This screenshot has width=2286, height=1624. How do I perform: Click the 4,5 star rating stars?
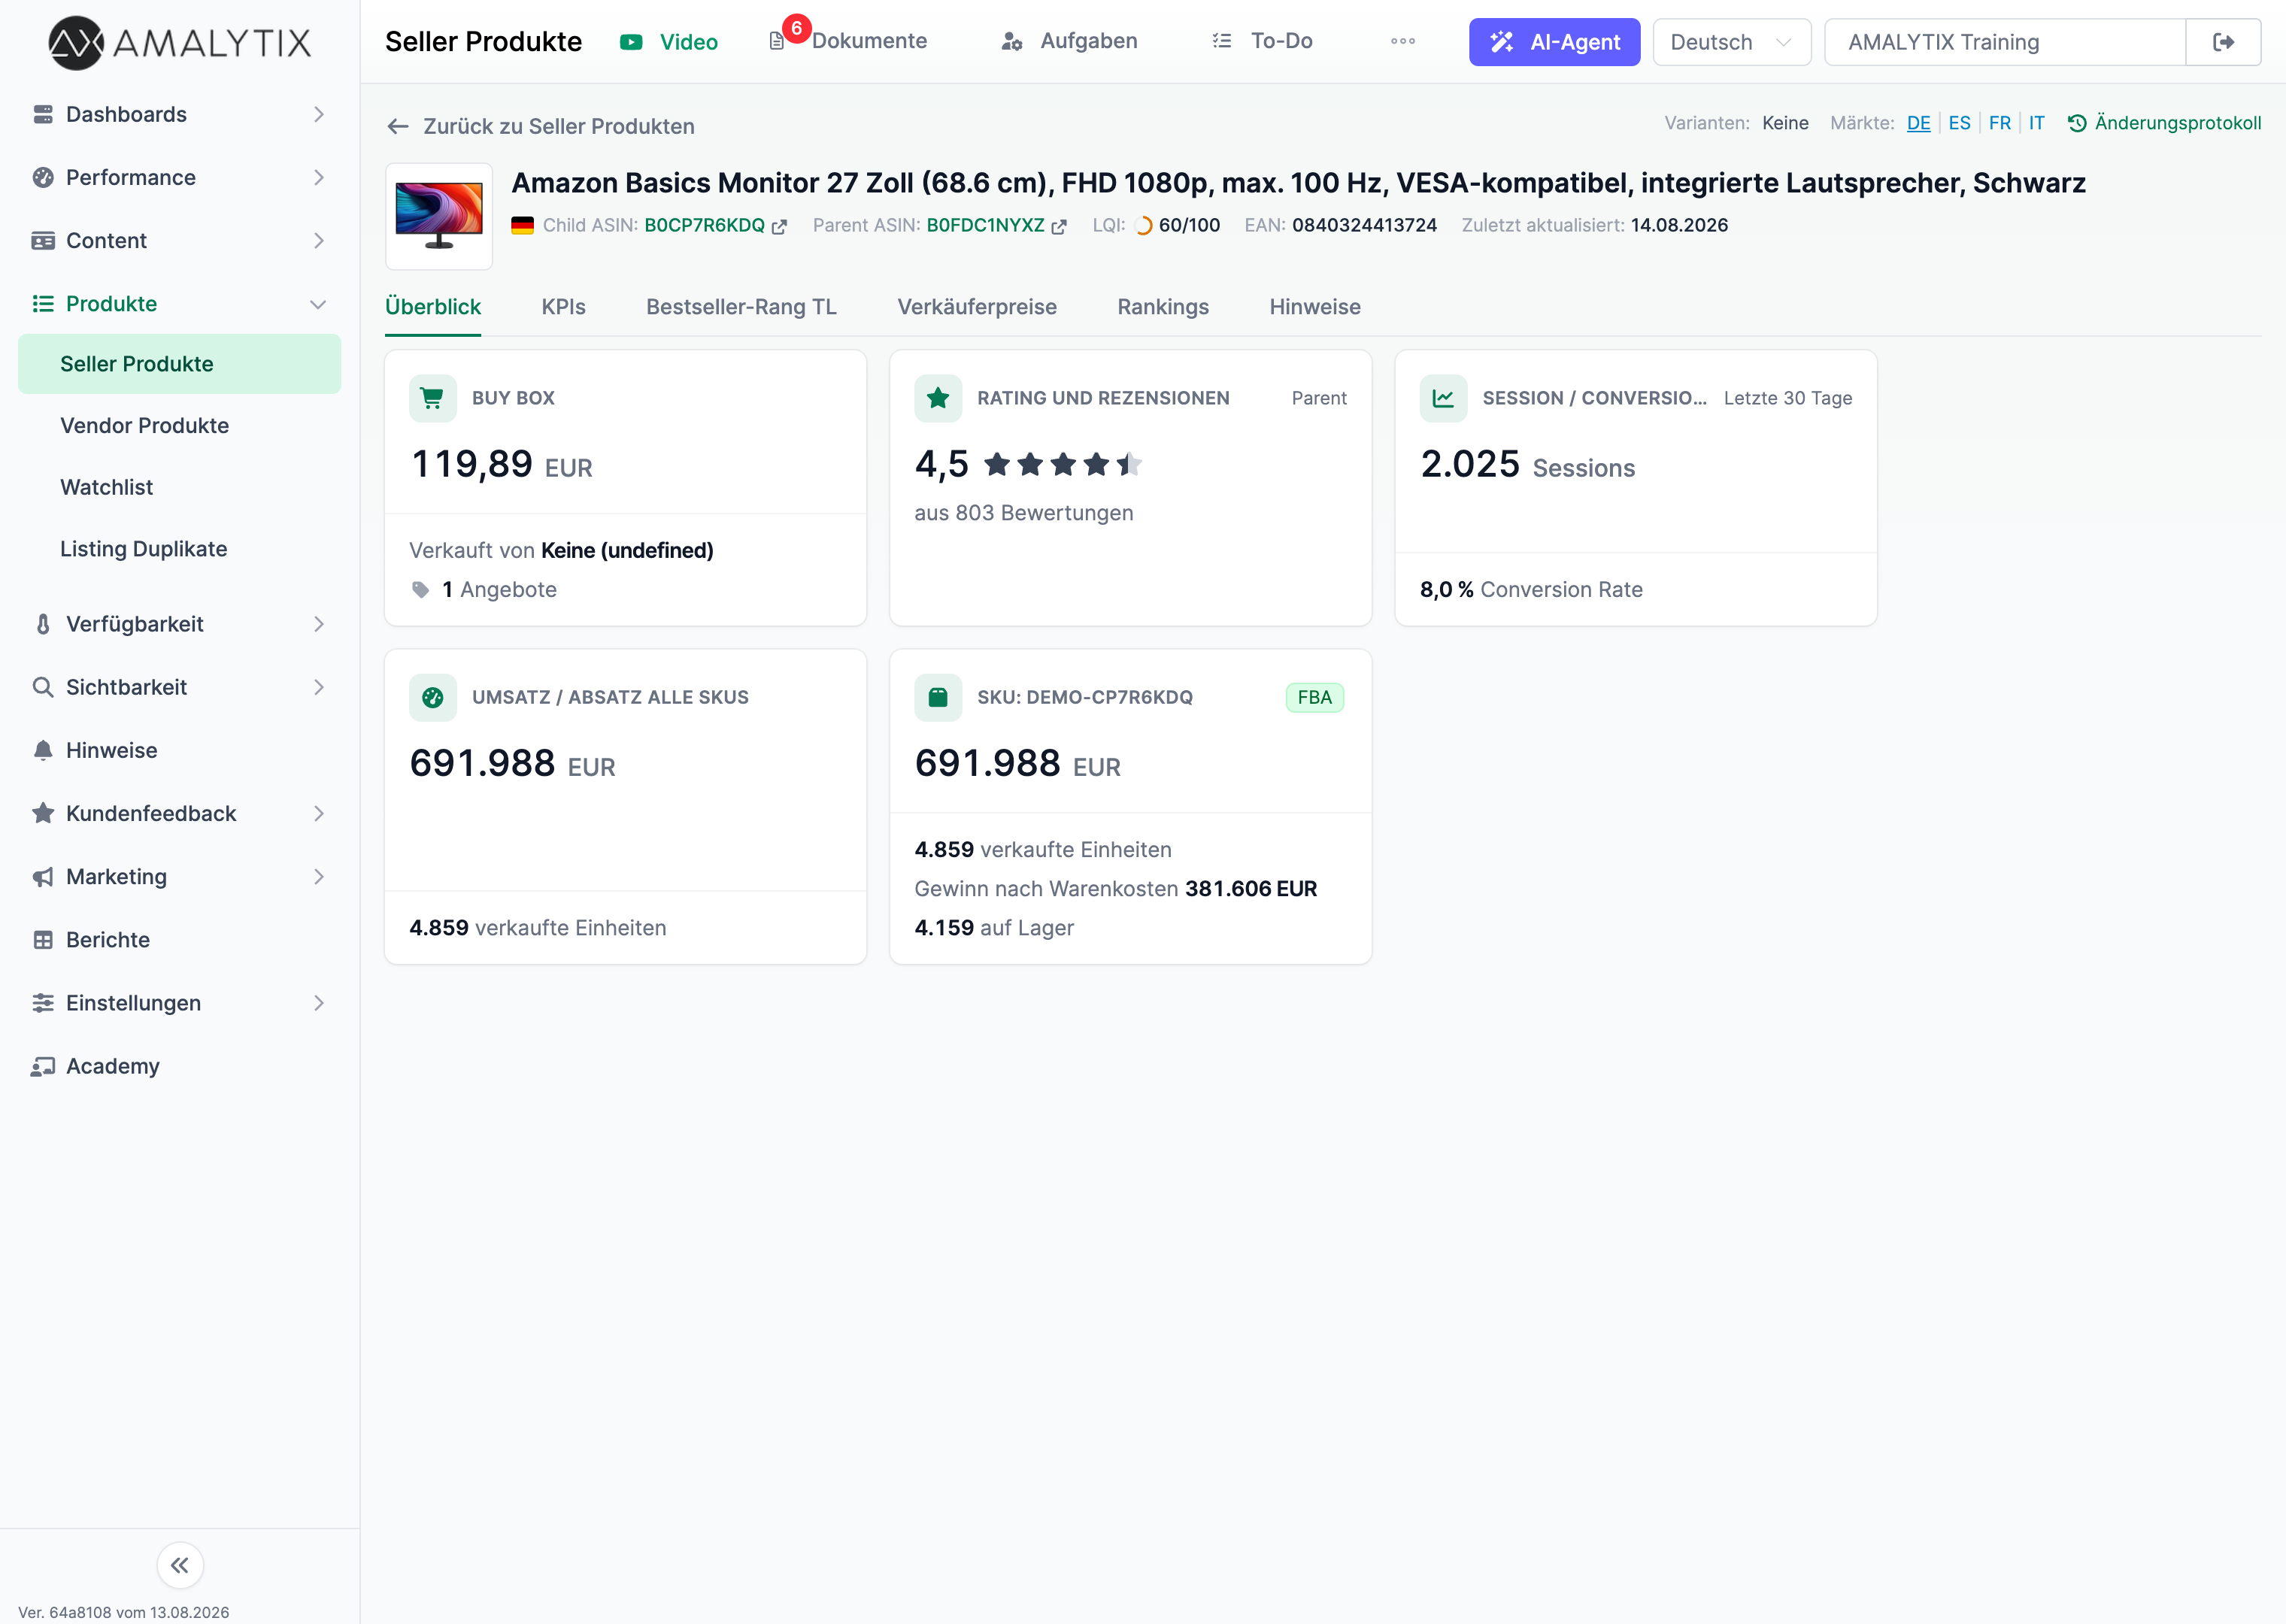click(1063, 464)
